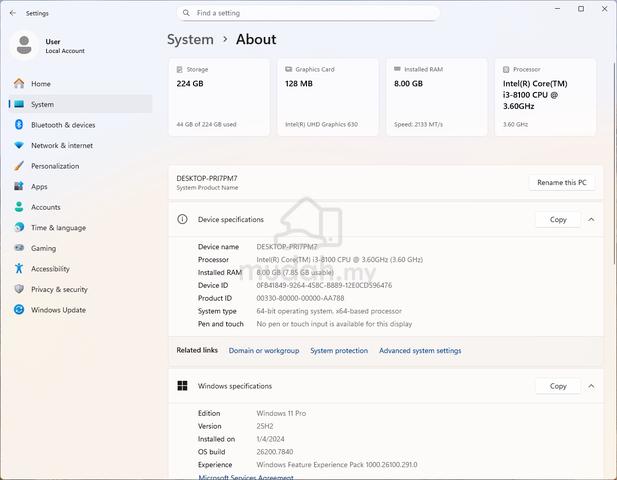Click the Accessibility figure icon
The width and height of the screenshot is (617, 480).
(19, 268)
